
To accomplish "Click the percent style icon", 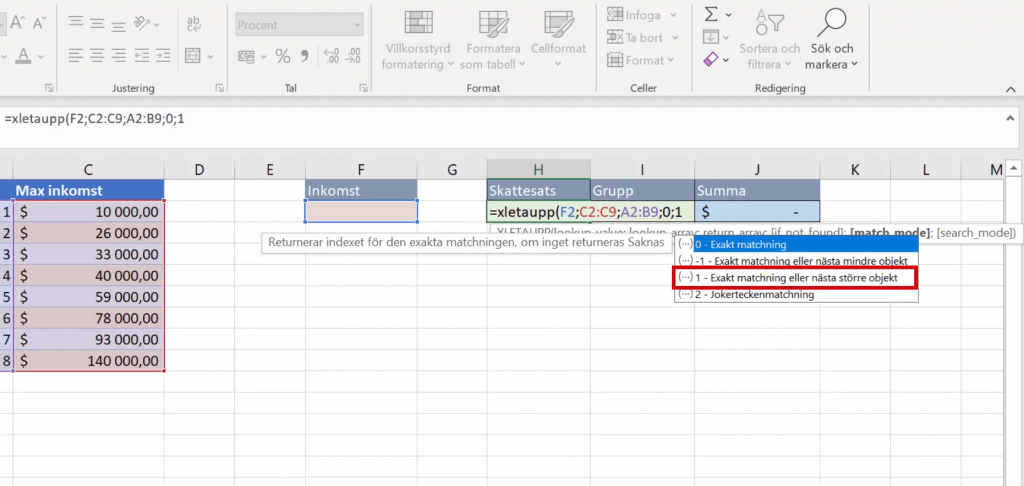I will click(282, 57).
